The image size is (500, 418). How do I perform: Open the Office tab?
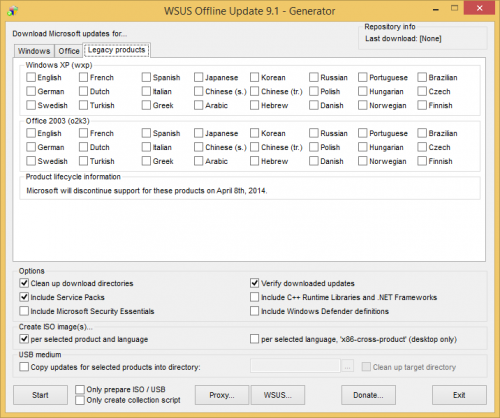69,51
